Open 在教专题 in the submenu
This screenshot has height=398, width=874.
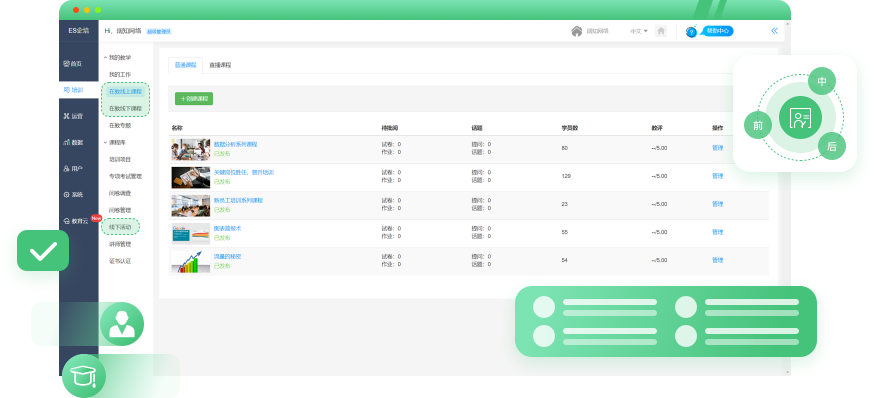(x=120, y=125)
